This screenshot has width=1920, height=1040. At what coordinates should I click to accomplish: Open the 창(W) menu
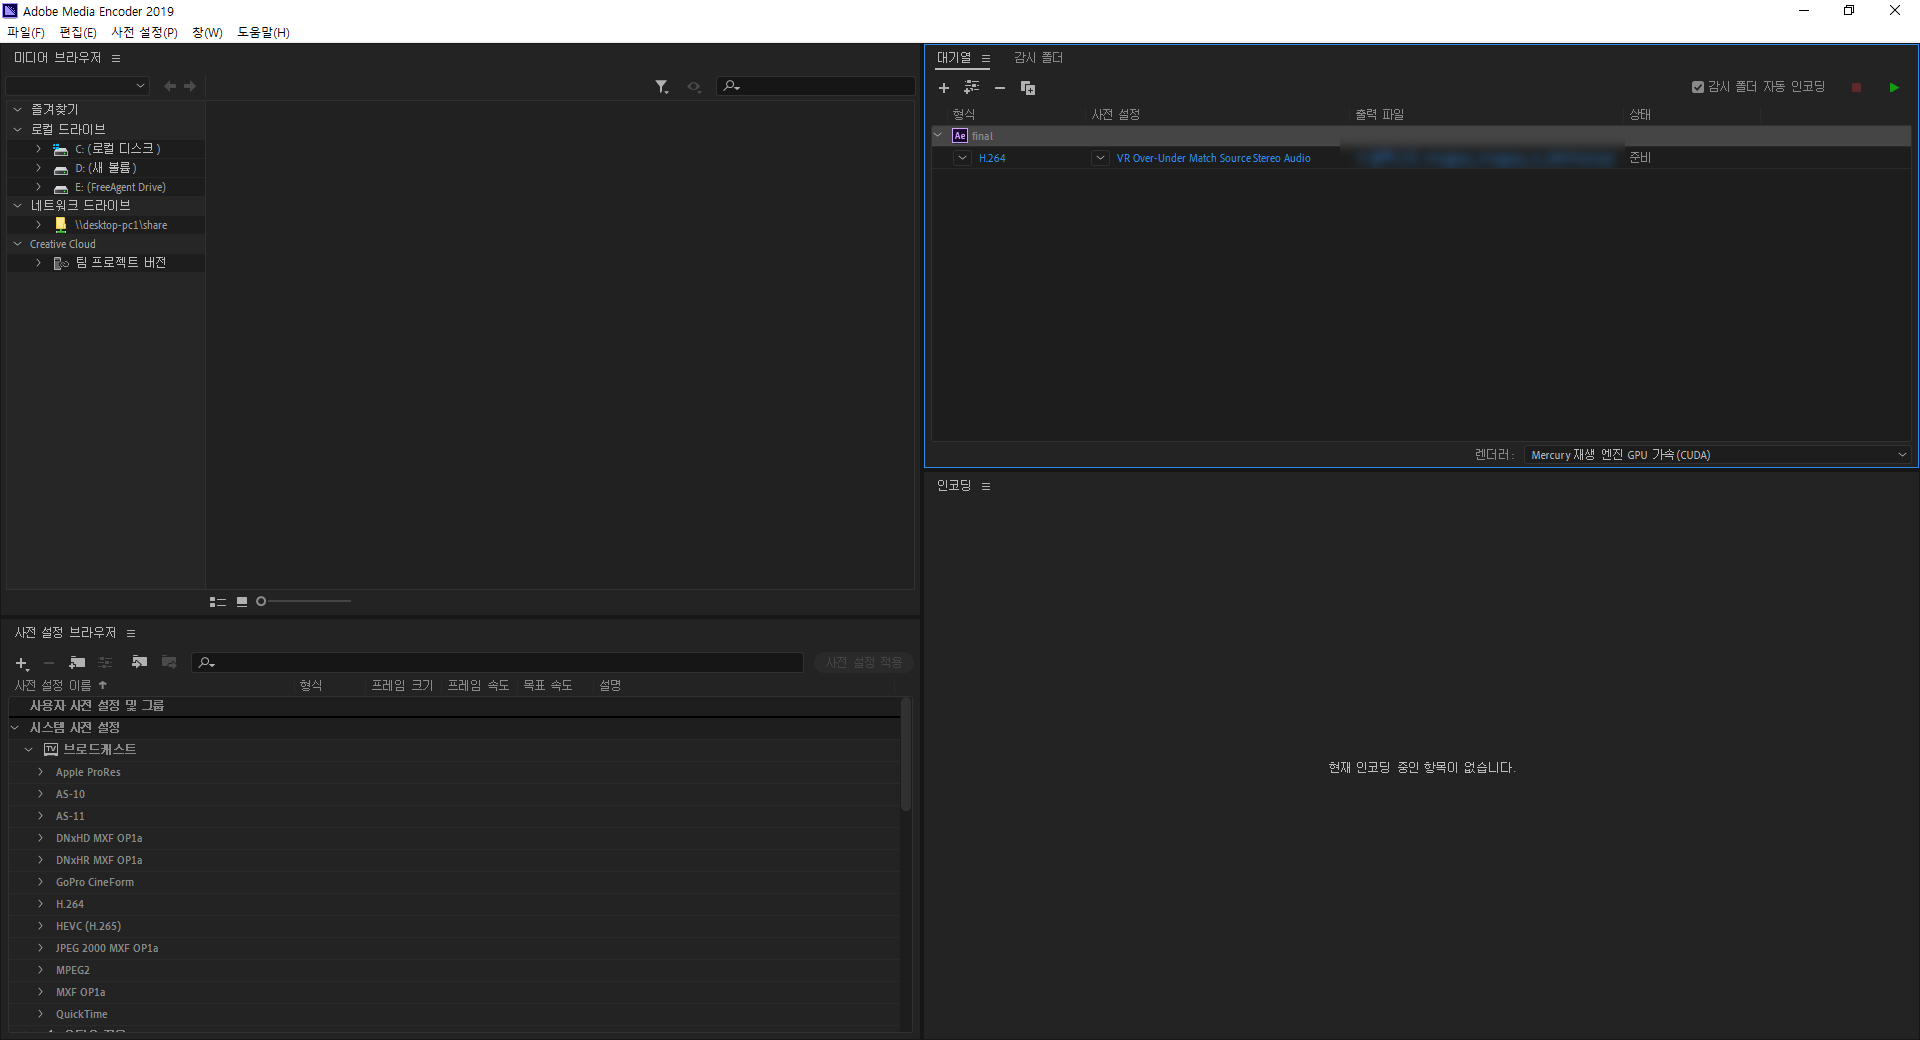tap(208, 33)
